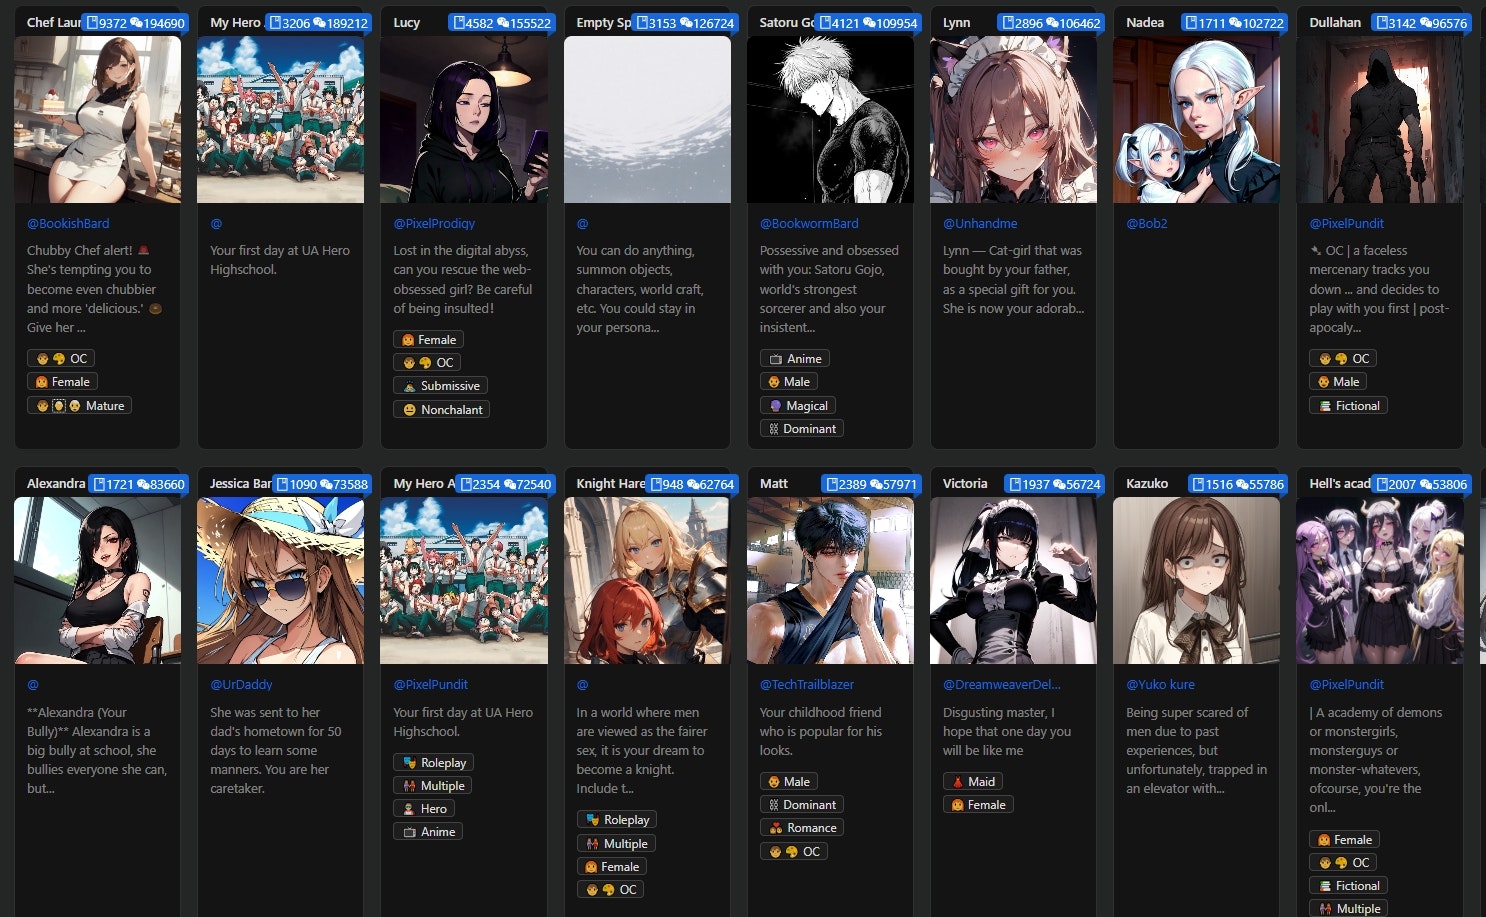This screenshot has width=1486, height=917.
Task: Click the document icon beside 1711
Action: coord(1192,23)
